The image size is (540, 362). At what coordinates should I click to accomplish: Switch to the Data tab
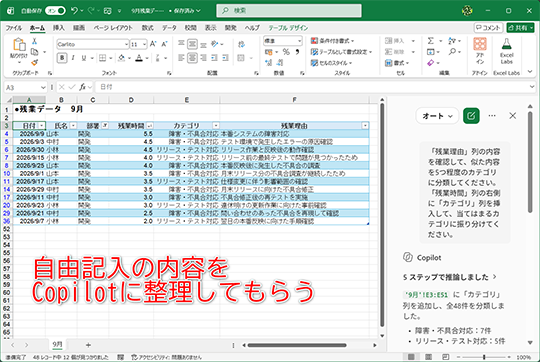tap(169, 28)
